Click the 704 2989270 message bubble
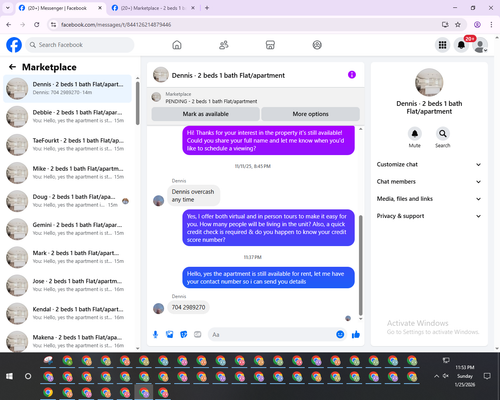 coord(188,307)
